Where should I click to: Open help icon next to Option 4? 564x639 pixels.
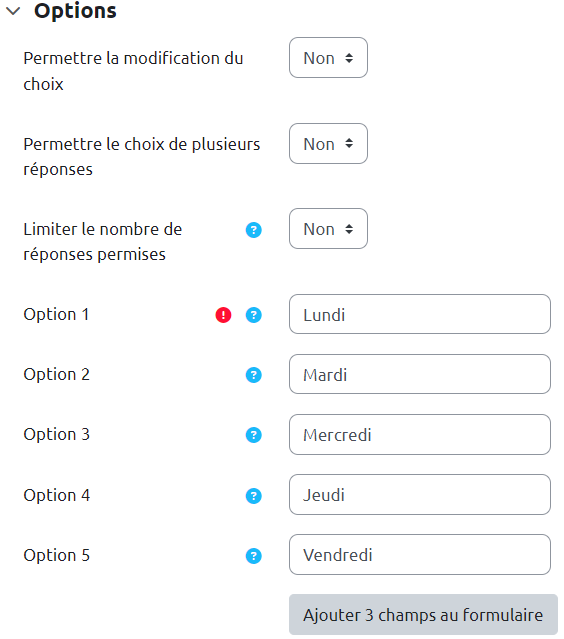(253, 496)
